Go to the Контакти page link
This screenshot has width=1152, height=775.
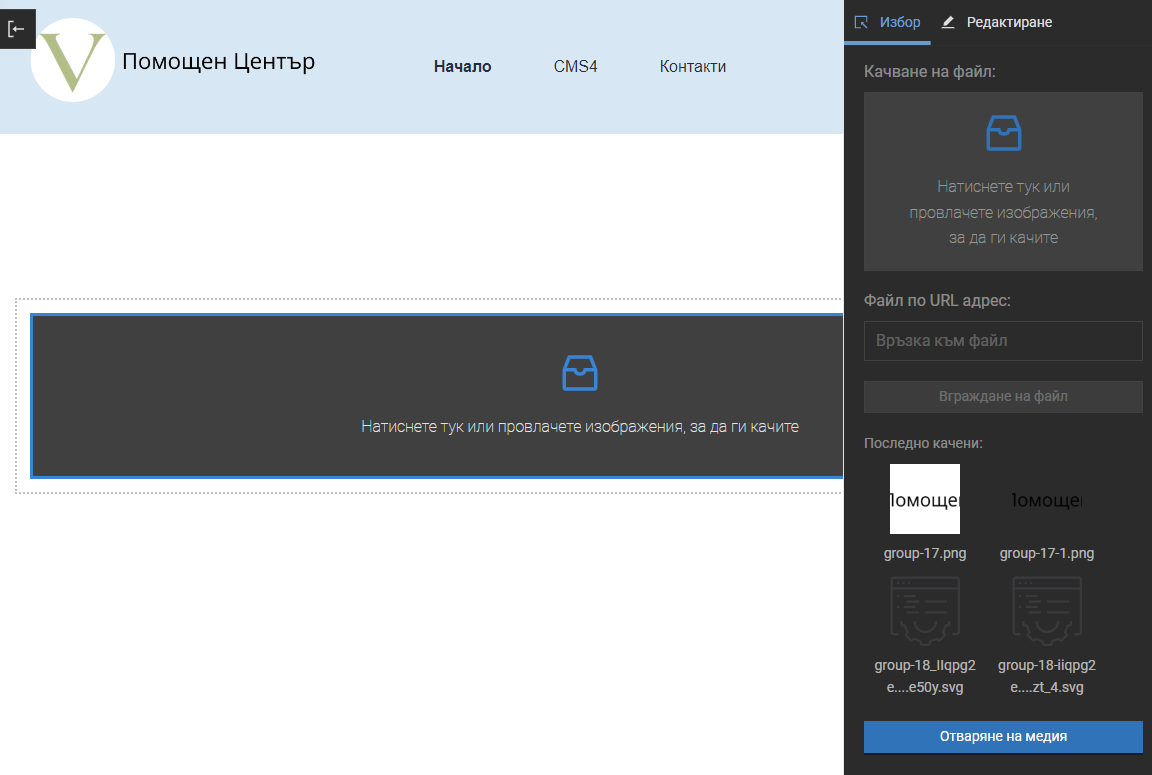[692, 67]
